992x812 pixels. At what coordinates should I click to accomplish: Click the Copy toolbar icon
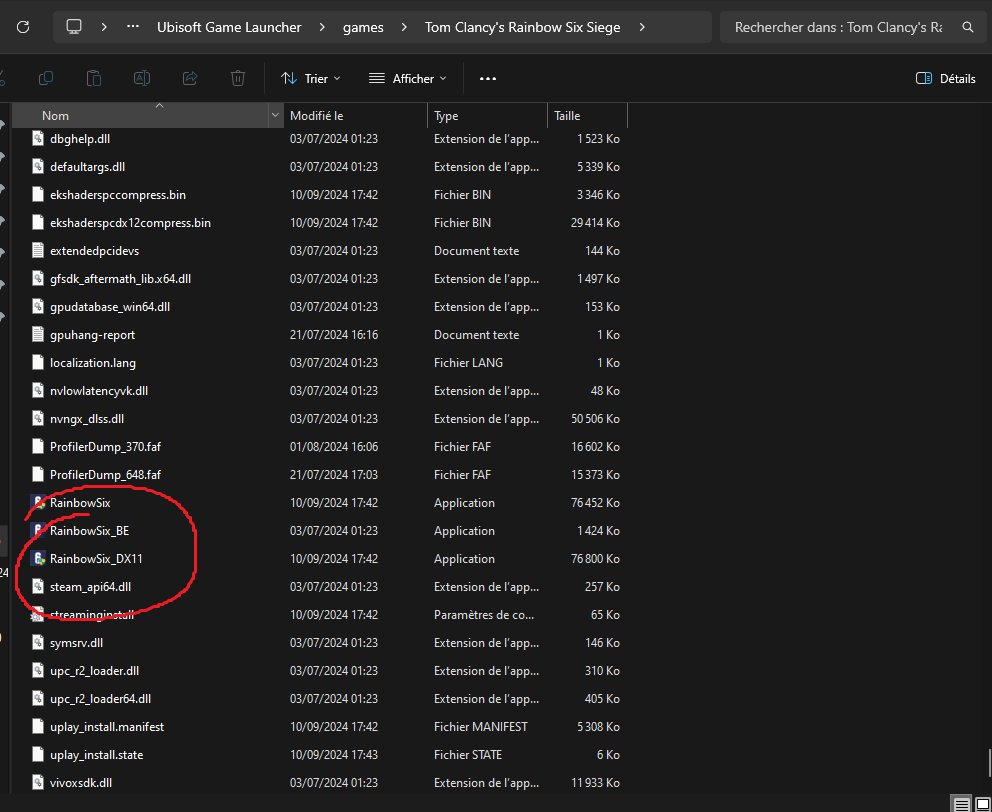46,78
